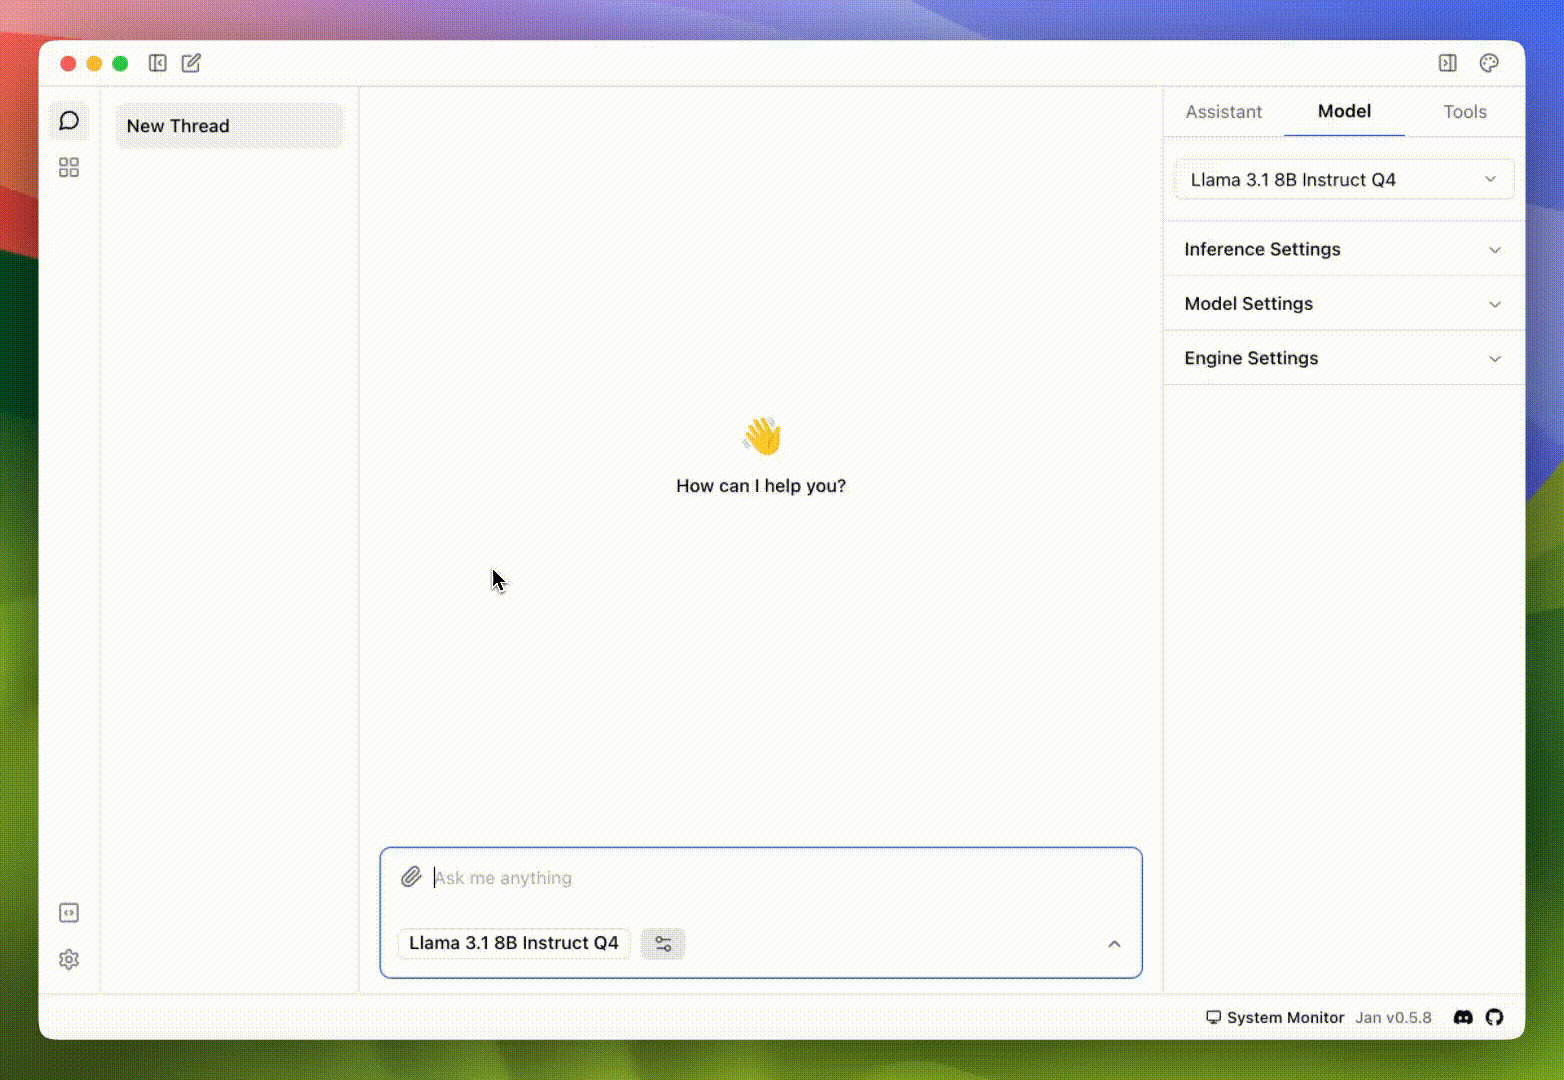Viewport: 1564px width, 1080px height.
Task: Open the Settings gear icon
Action: [69, 959]
